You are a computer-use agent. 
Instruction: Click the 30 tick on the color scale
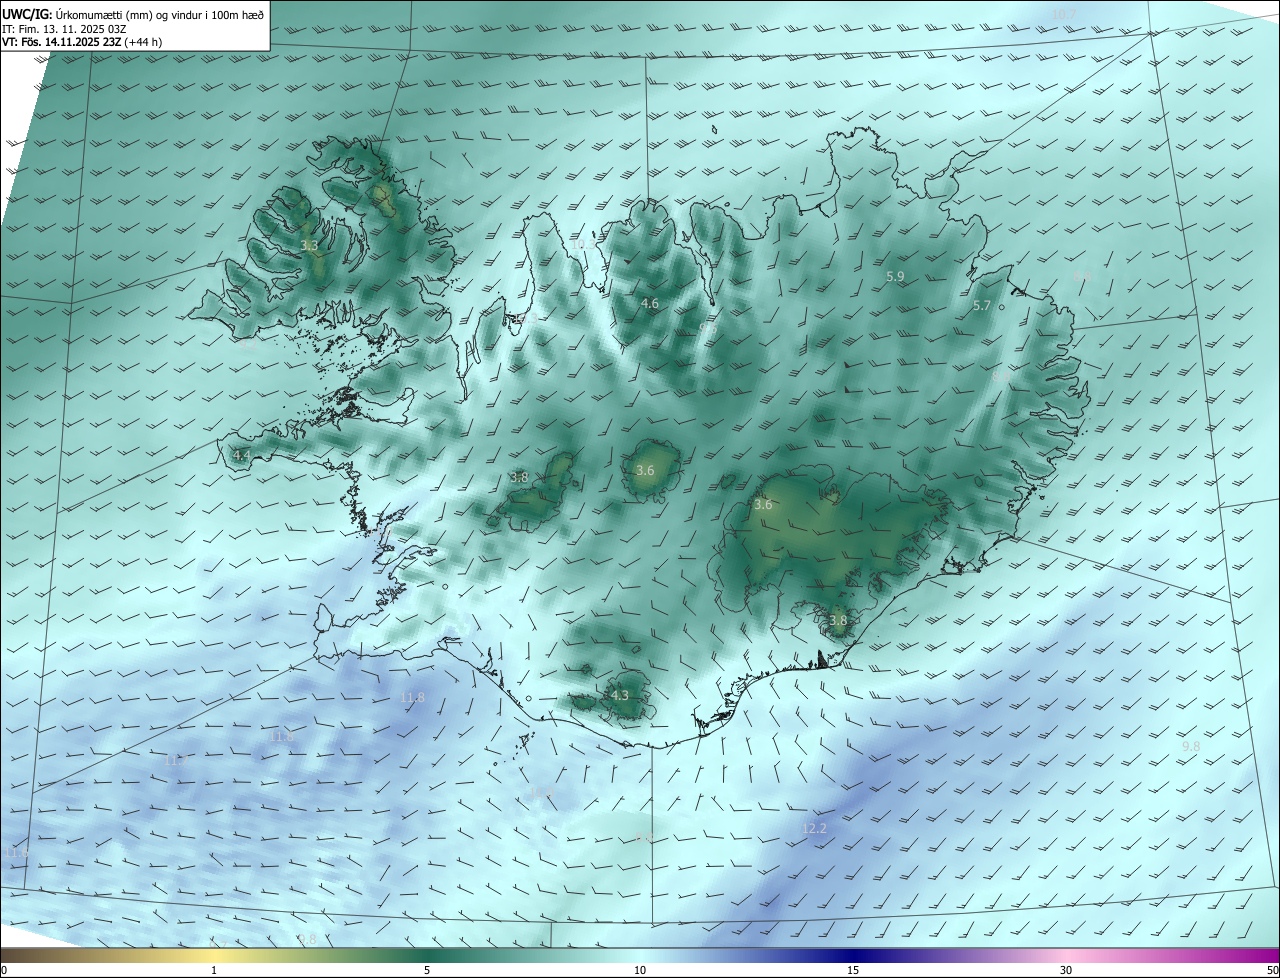pyautogui.click(x=1066, y=970)
